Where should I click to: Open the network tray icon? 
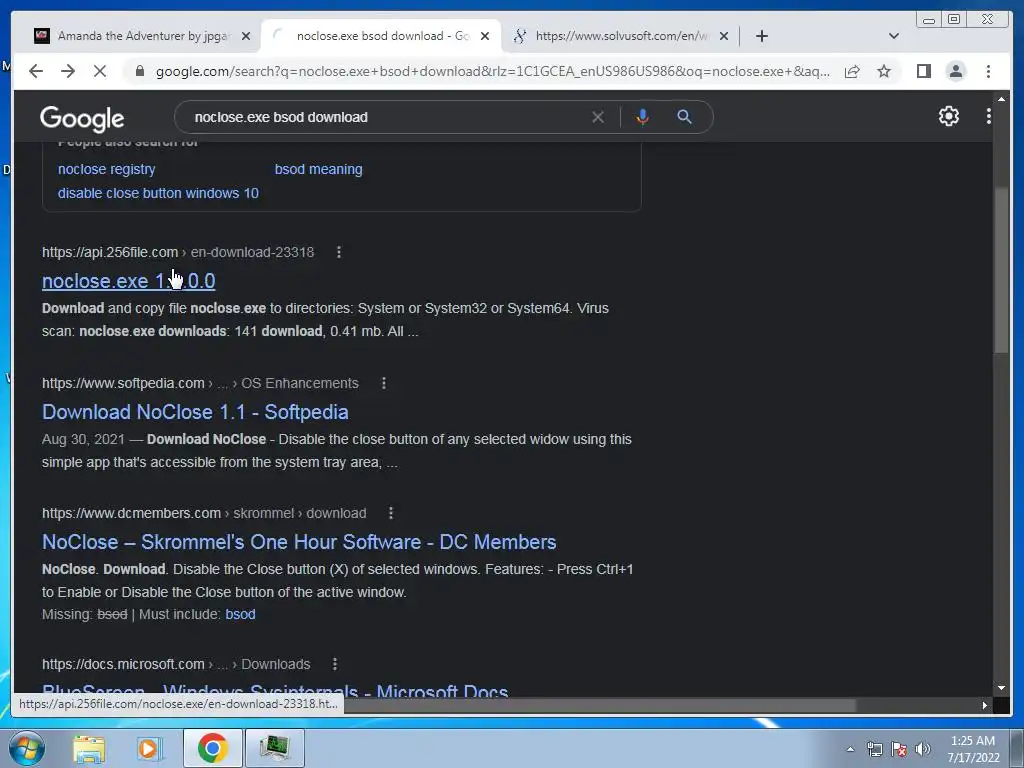(874, 749)
